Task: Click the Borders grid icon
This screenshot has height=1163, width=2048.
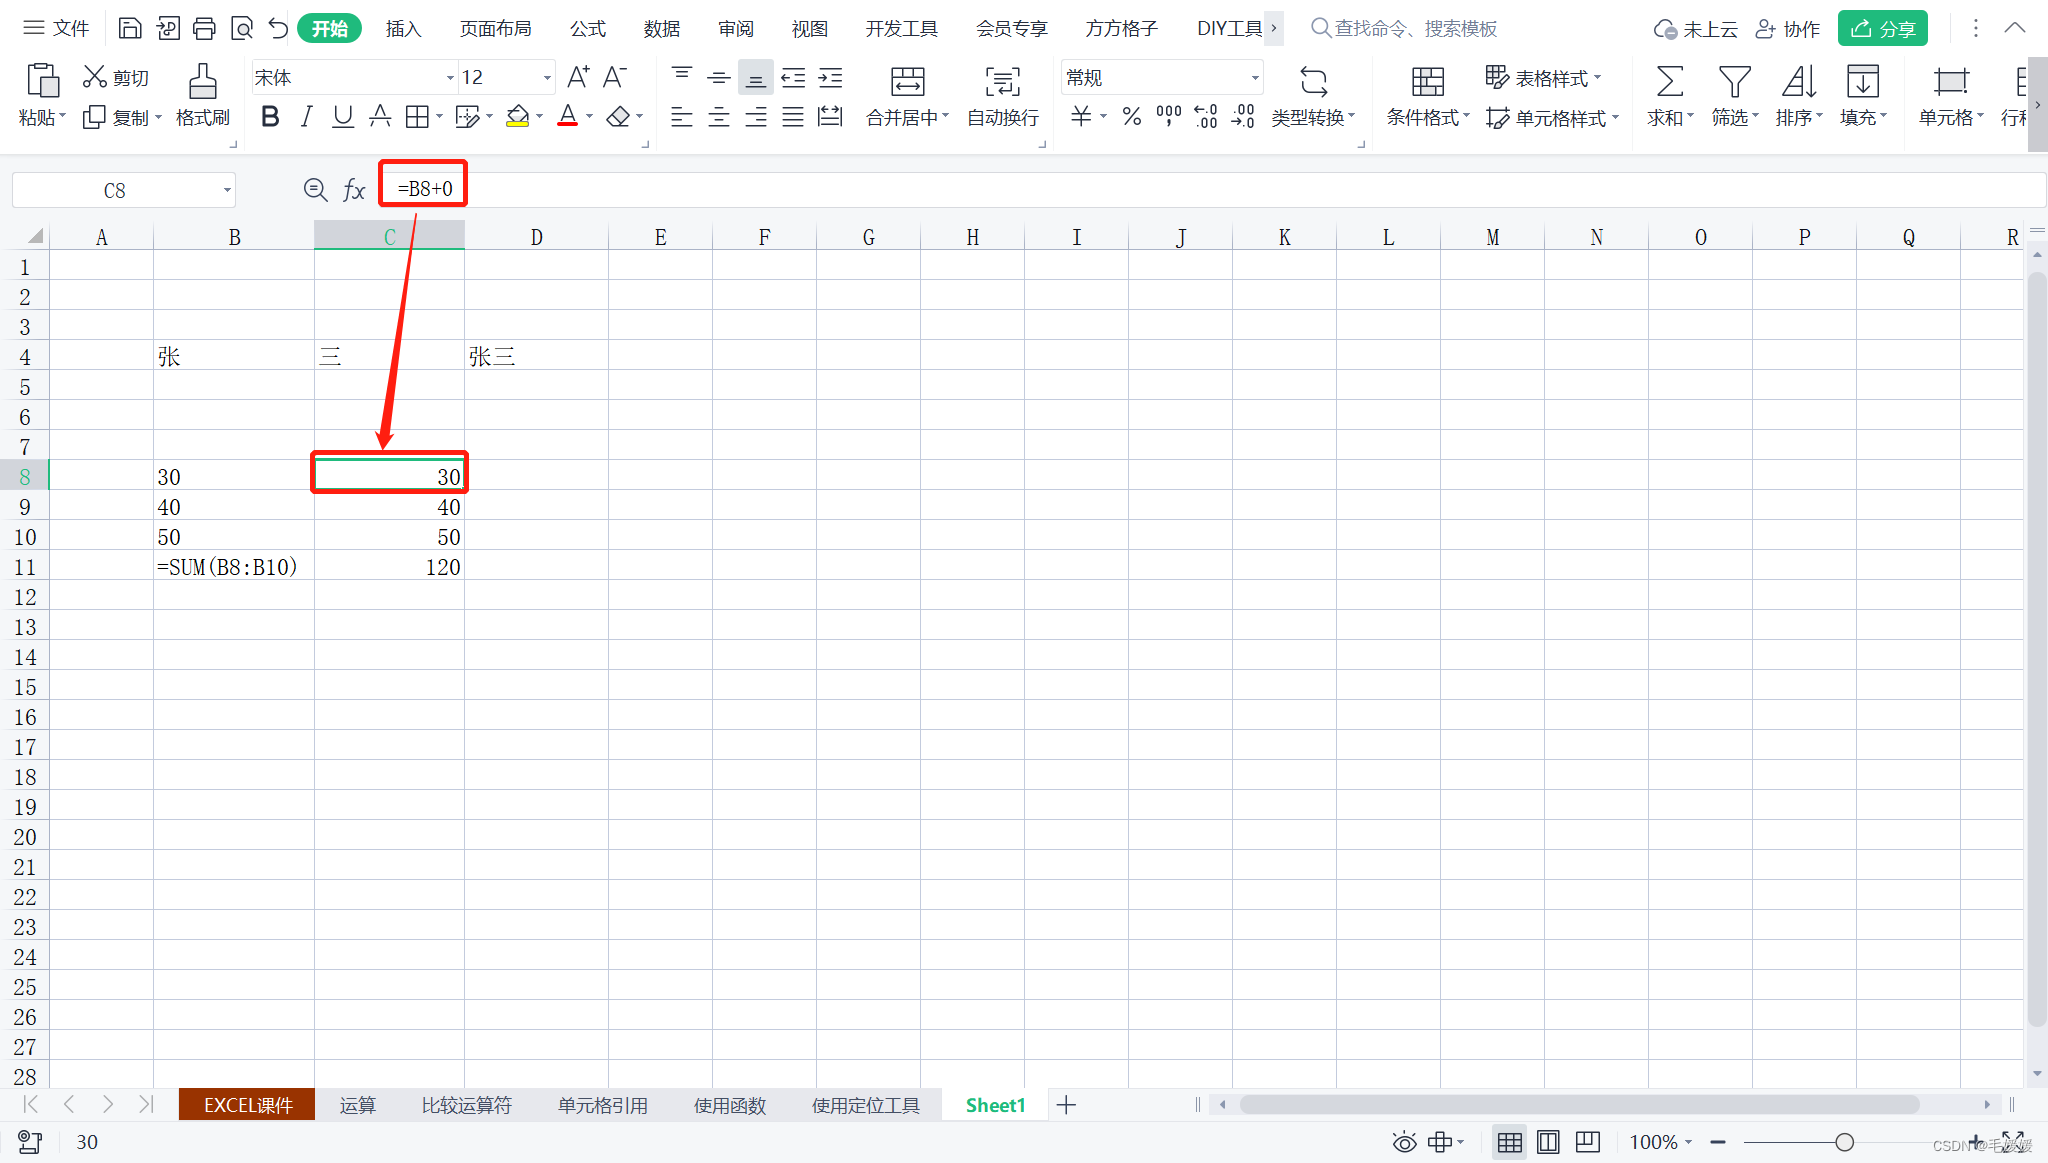Action: coord(417,117)
